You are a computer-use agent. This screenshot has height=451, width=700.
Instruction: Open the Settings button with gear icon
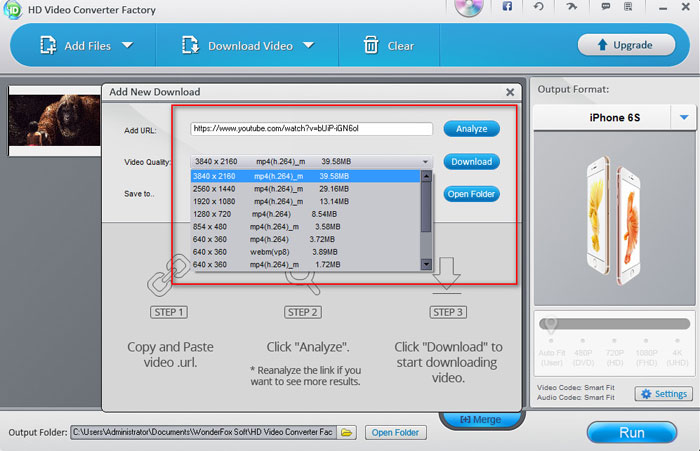click(x=664, y=394)
